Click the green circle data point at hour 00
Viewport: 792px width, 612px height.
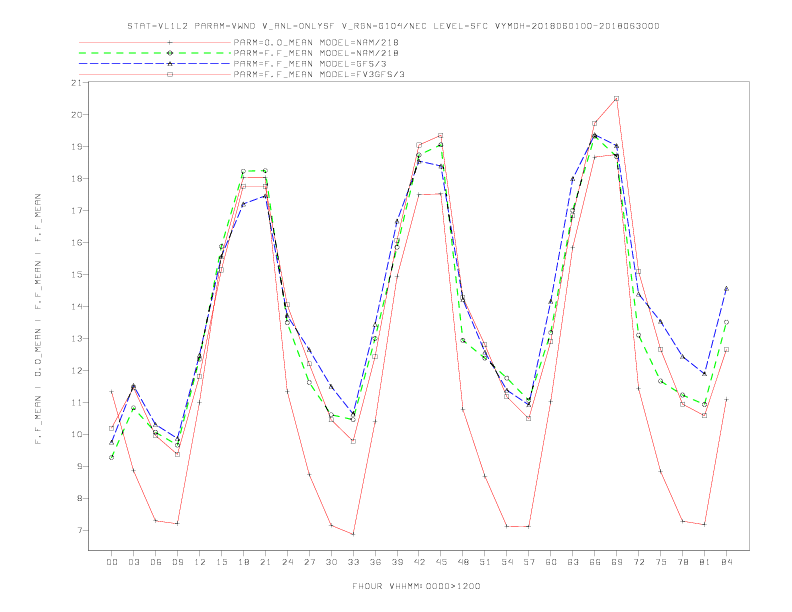point(112,457)
